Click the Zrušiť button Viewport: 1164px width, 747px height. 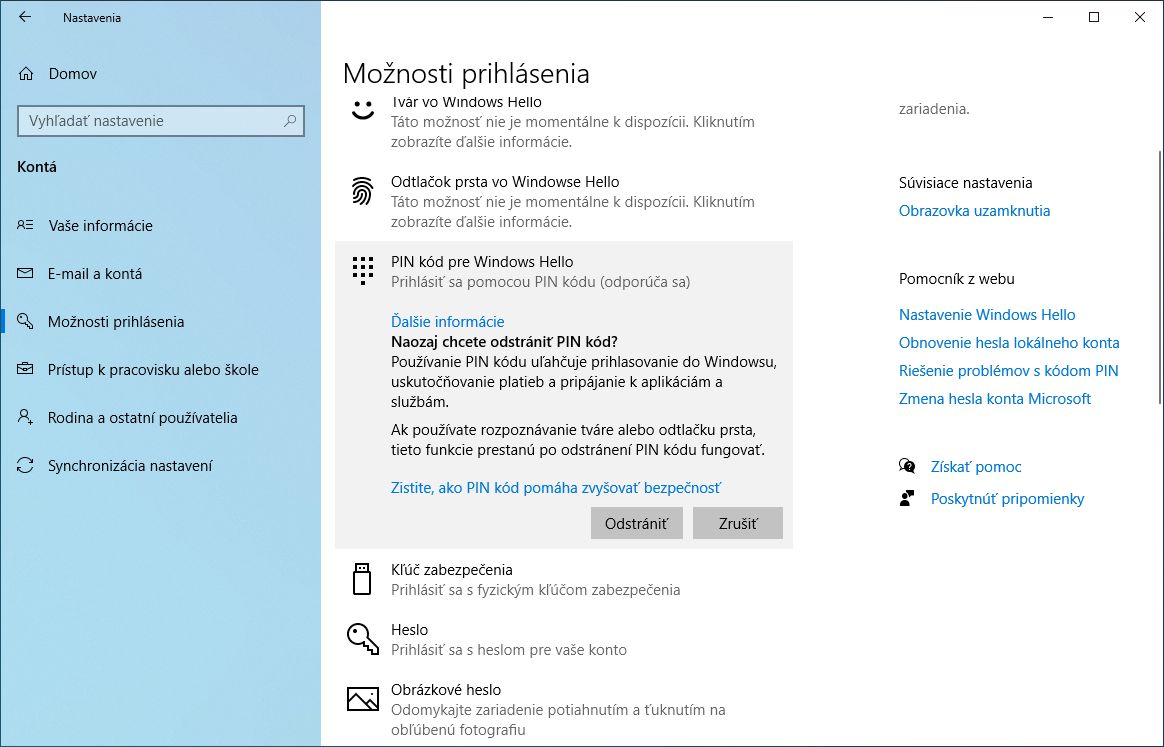click(x=738, y=523)
